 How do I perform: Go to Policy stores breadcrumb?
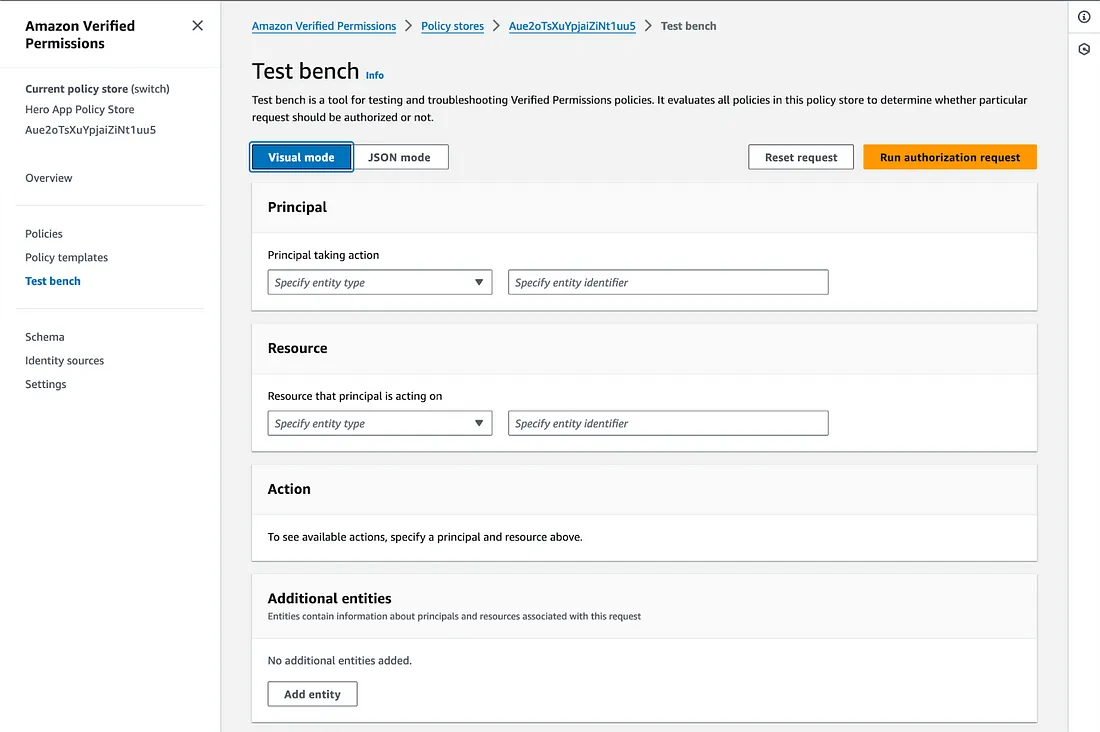(x=452, y=26)
